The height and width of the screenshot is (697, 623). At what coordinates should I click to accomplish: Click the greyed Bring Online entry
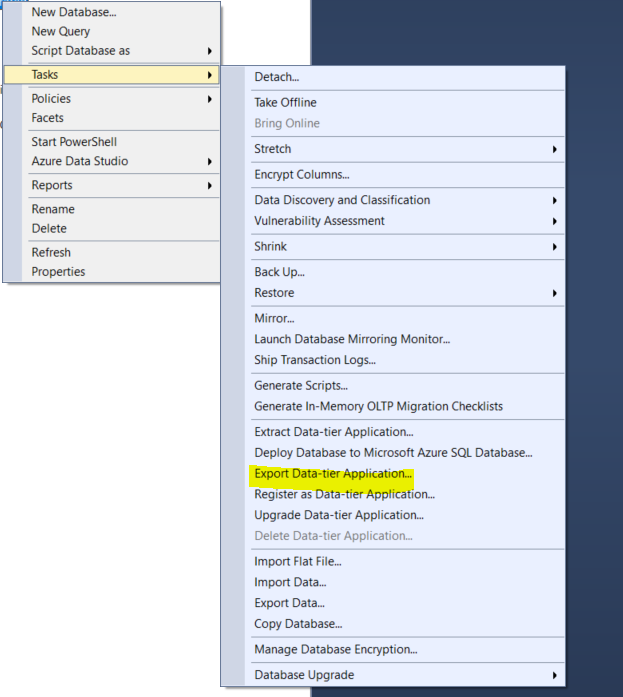coord(393,123)
